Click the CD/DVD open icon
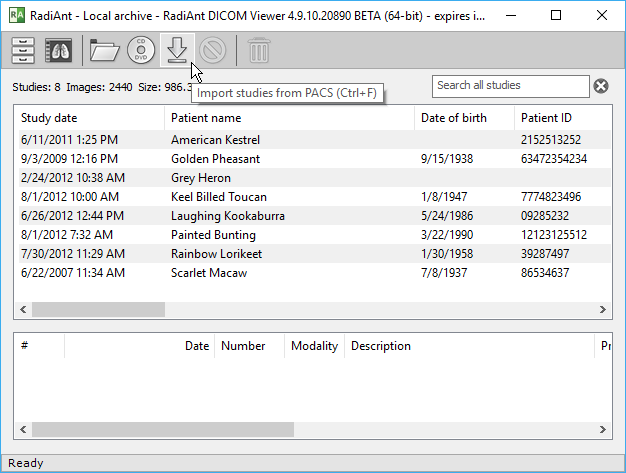This screenshot has width=626, height=473. [x=141, y=50]
